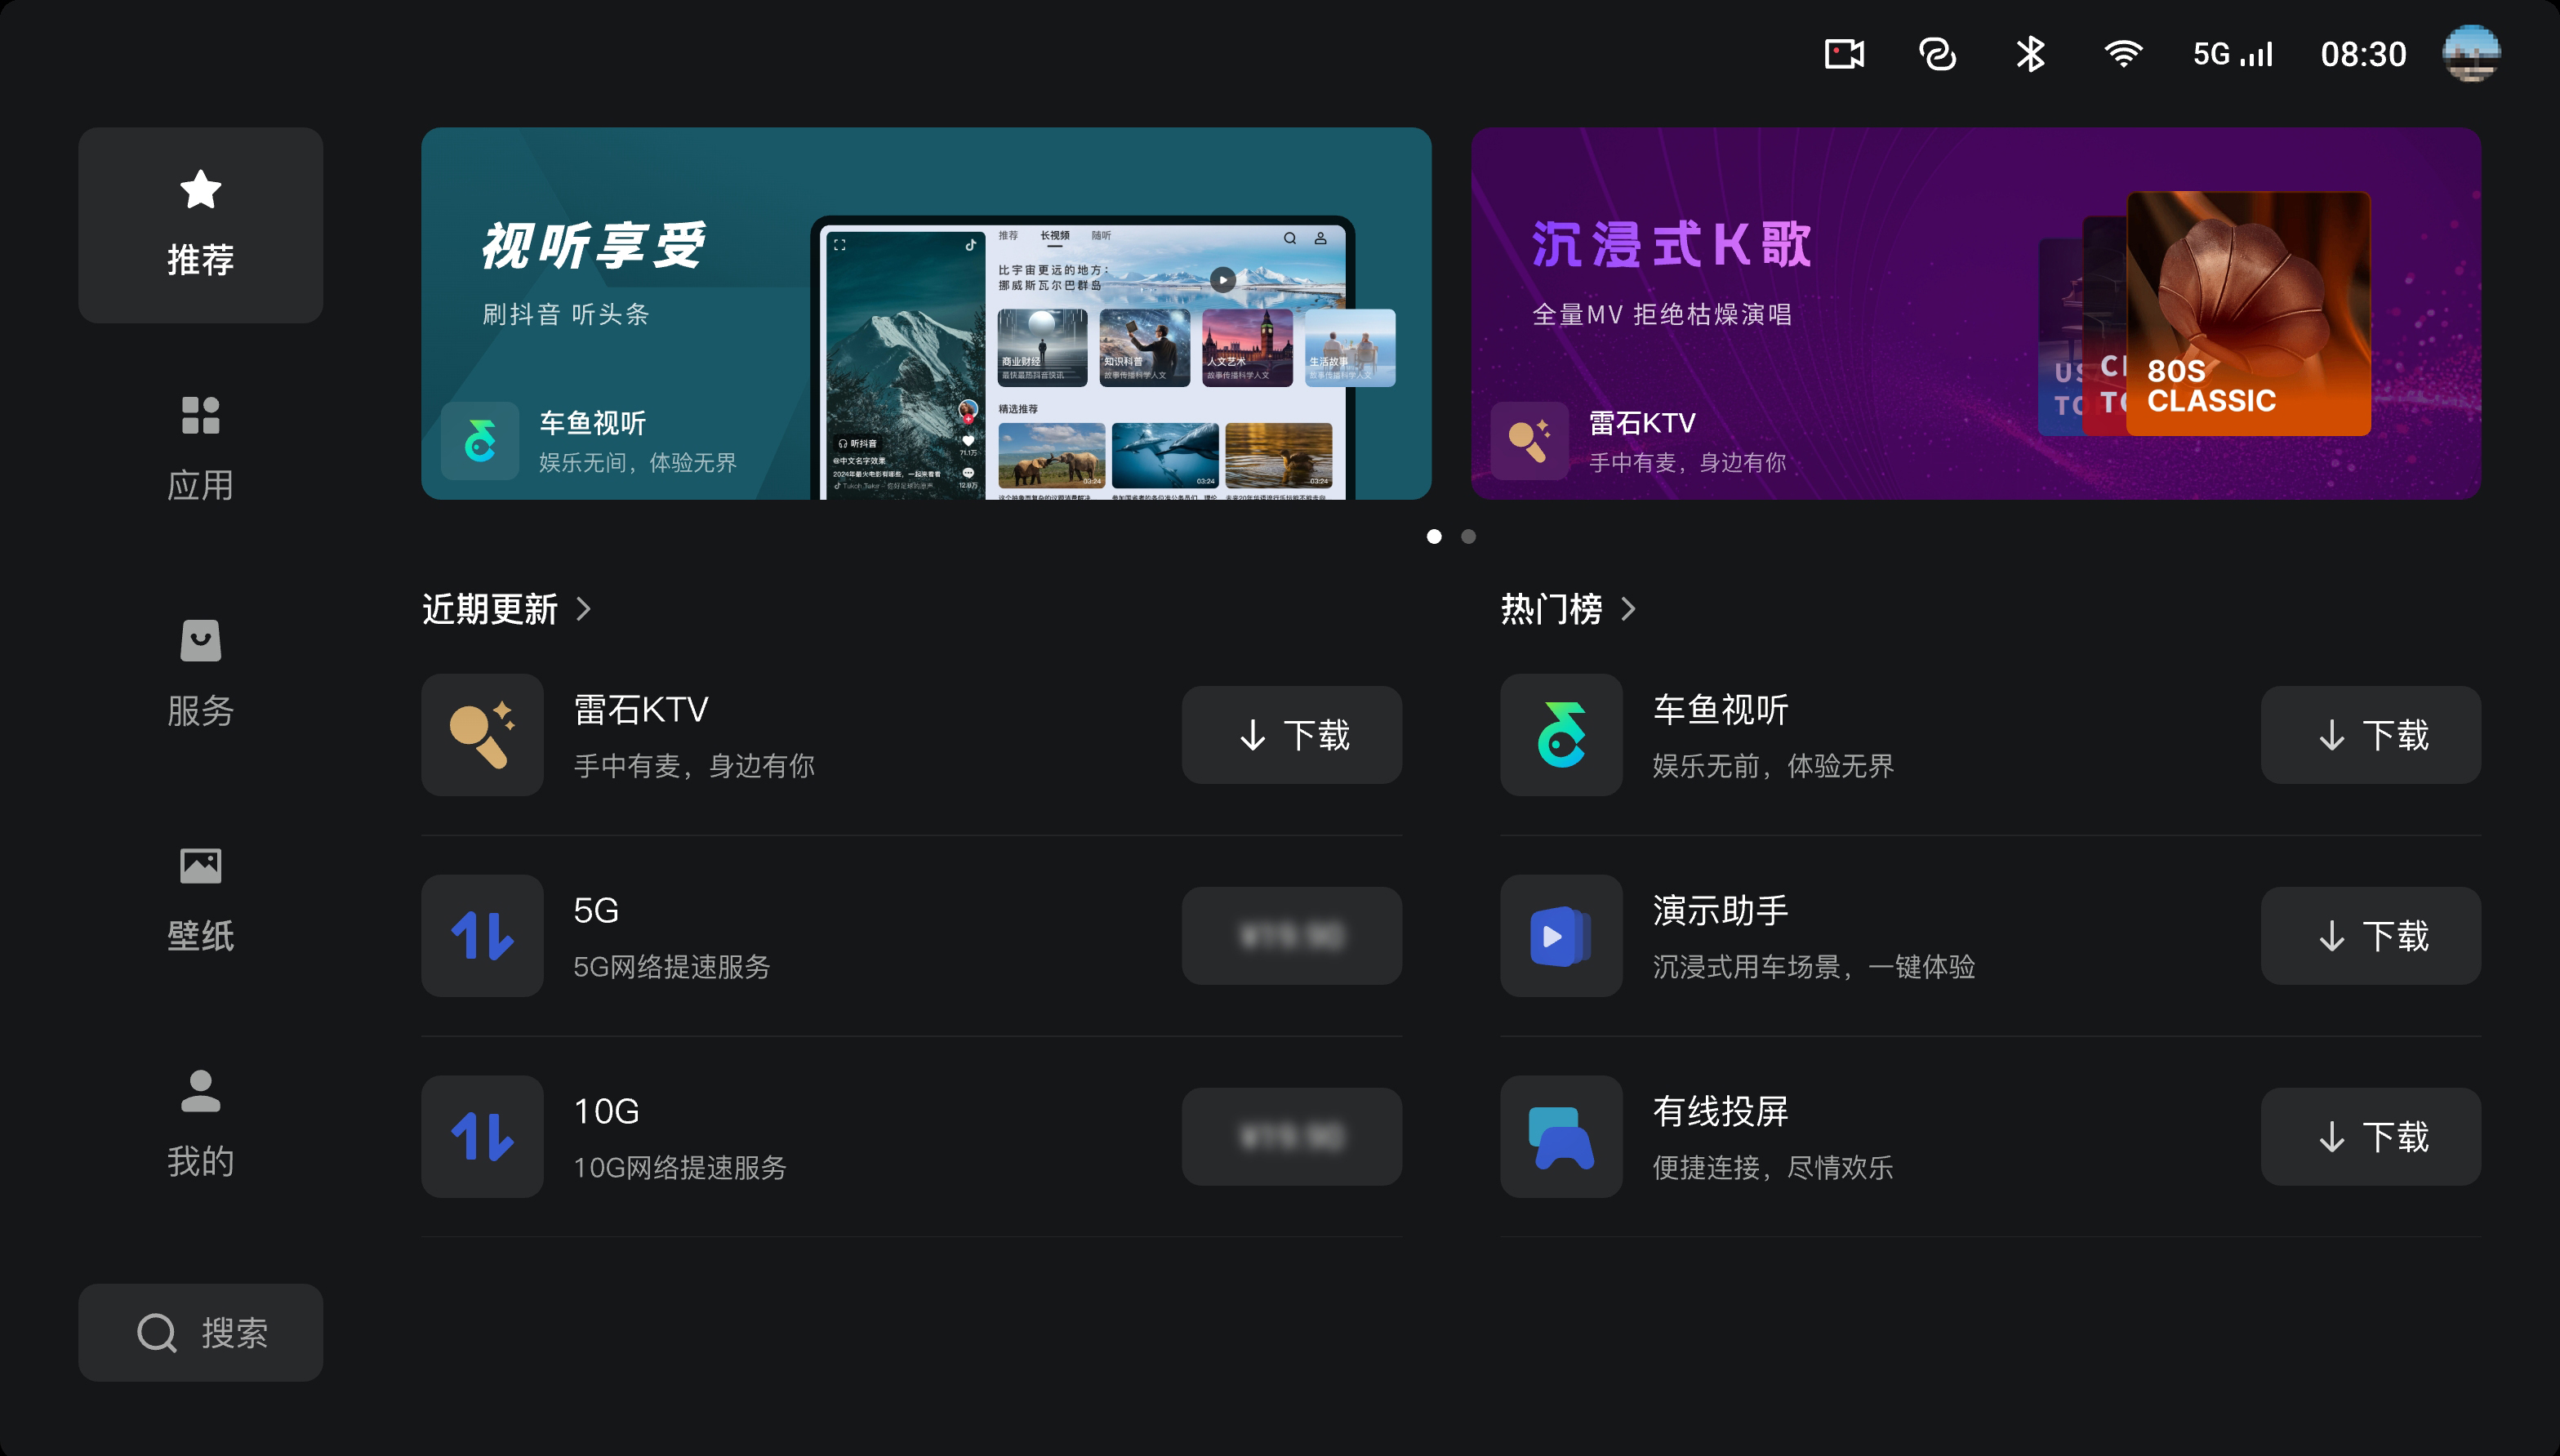2560x1456 pixels.
Task: Click the link/connection icon in status bar
Action: pos(1937,54)
